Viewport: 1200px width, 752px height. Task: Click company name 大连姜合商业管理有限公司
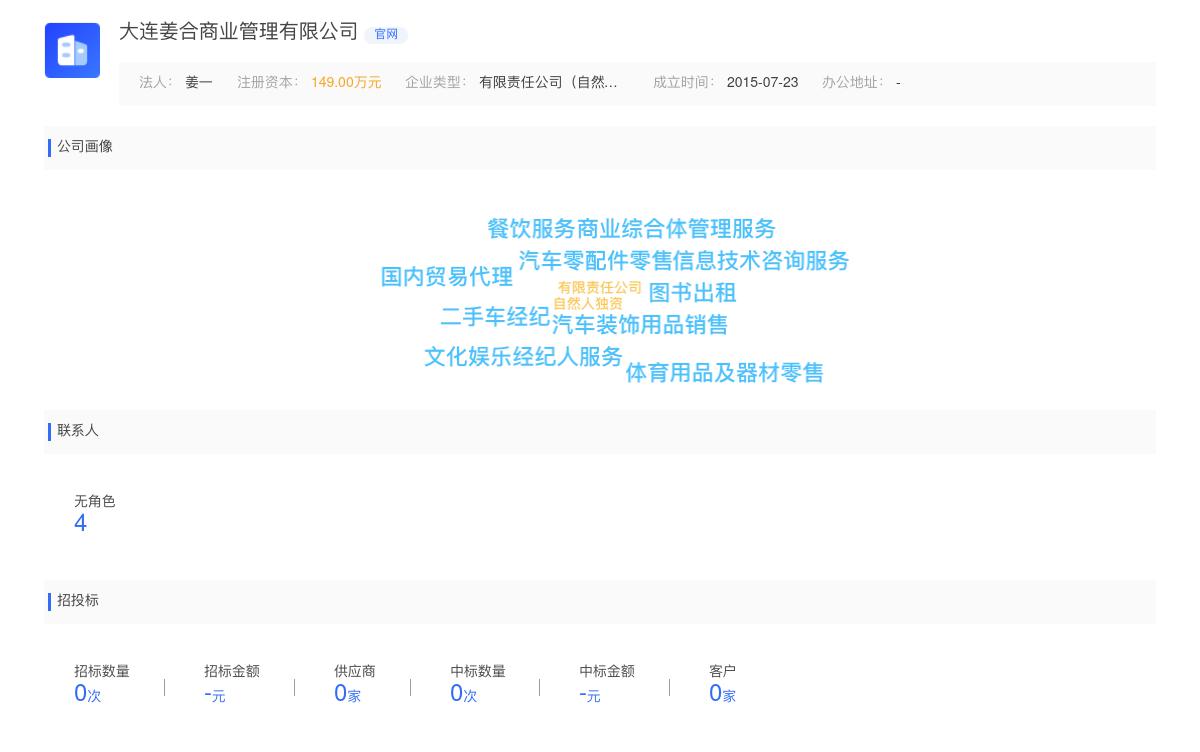pyautogui.click(x=238, y=31)
